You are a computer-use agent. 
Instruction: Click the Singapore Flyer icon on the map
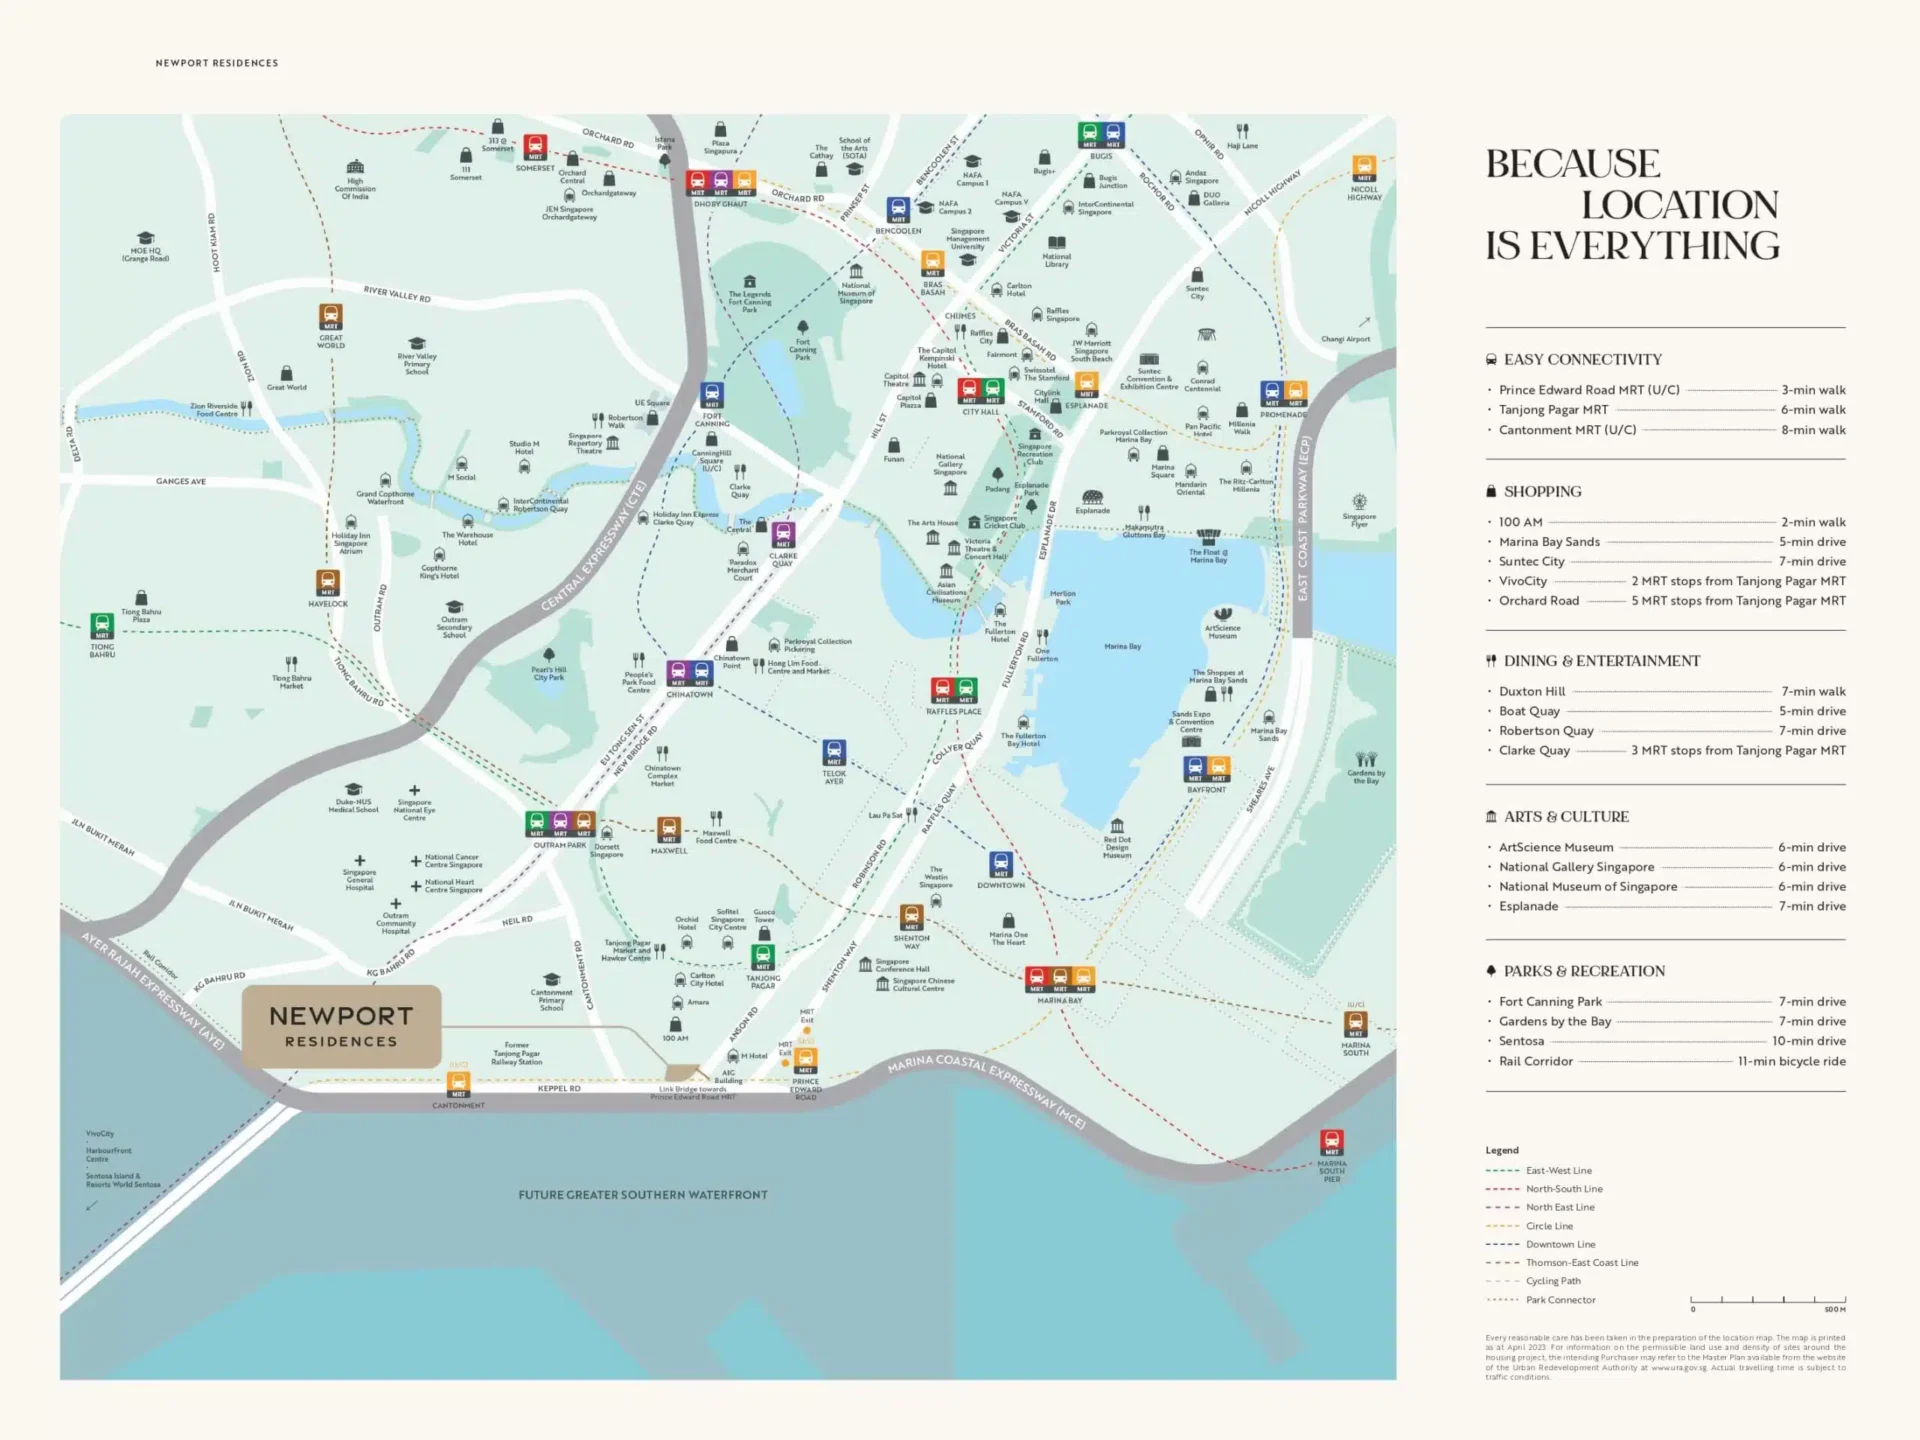pyautogui.click(x=1360, y=500)
